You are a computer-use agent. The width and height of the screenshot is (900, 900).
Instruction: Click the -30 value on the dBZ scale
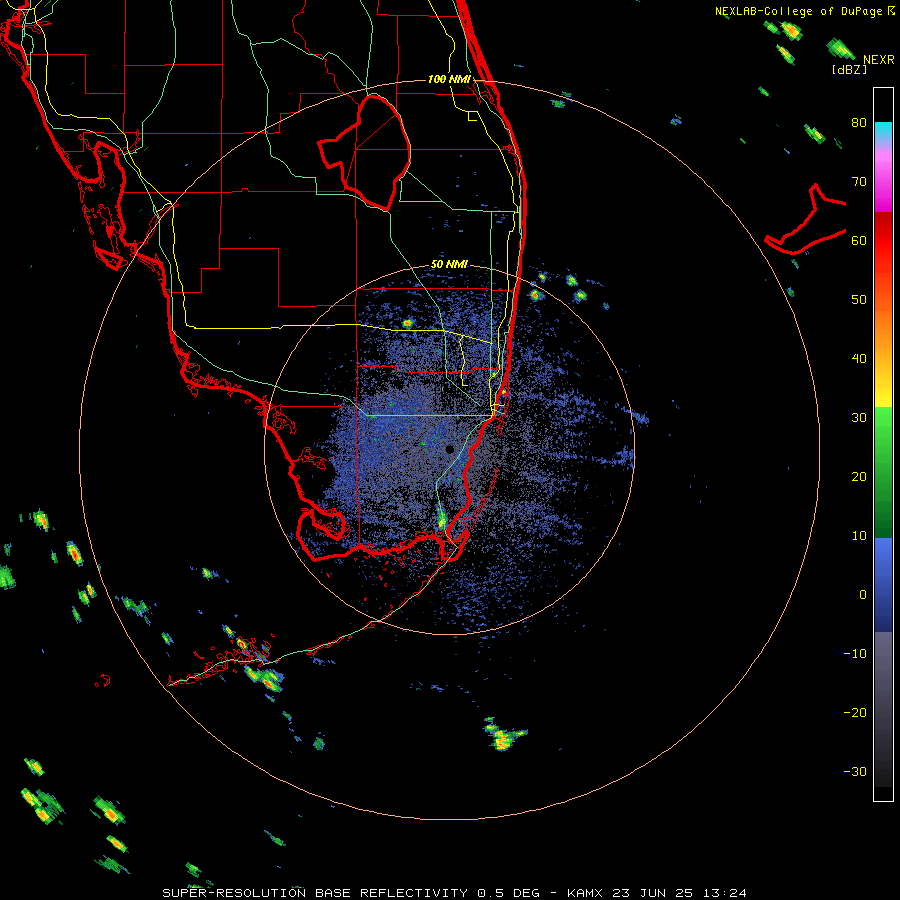[x=855, y=772]
